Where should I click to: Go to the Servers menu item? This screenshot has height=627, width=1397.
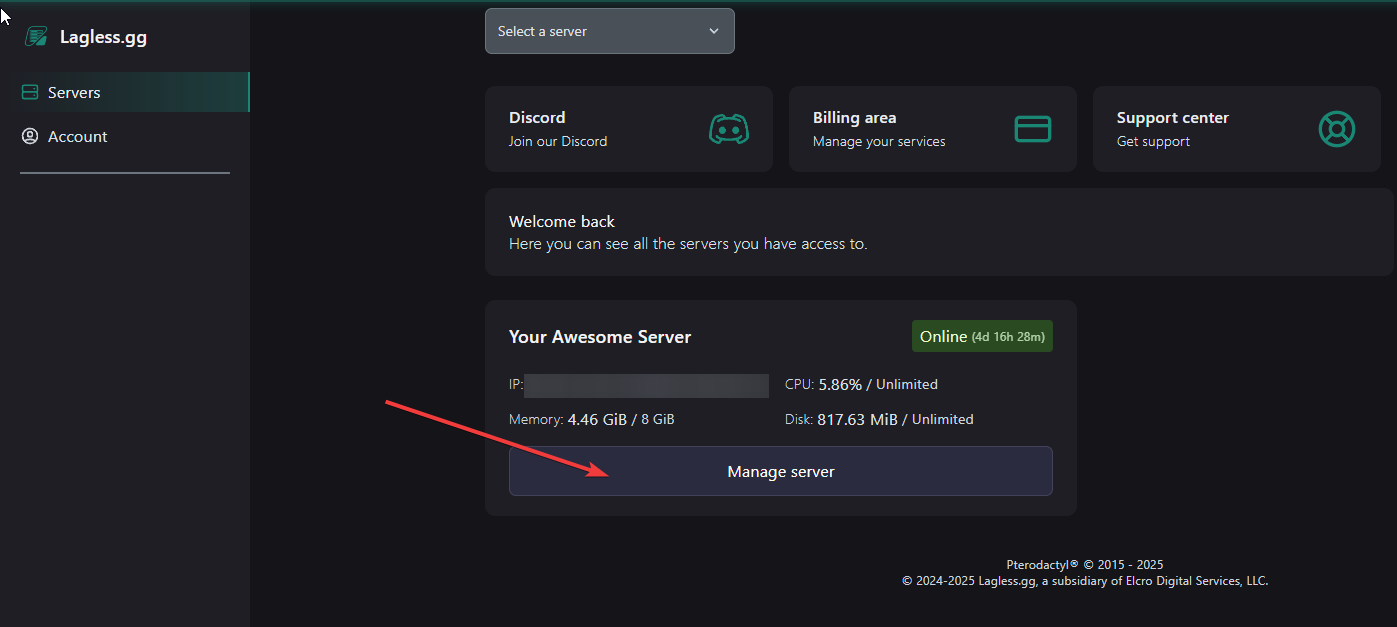[74, 92]
